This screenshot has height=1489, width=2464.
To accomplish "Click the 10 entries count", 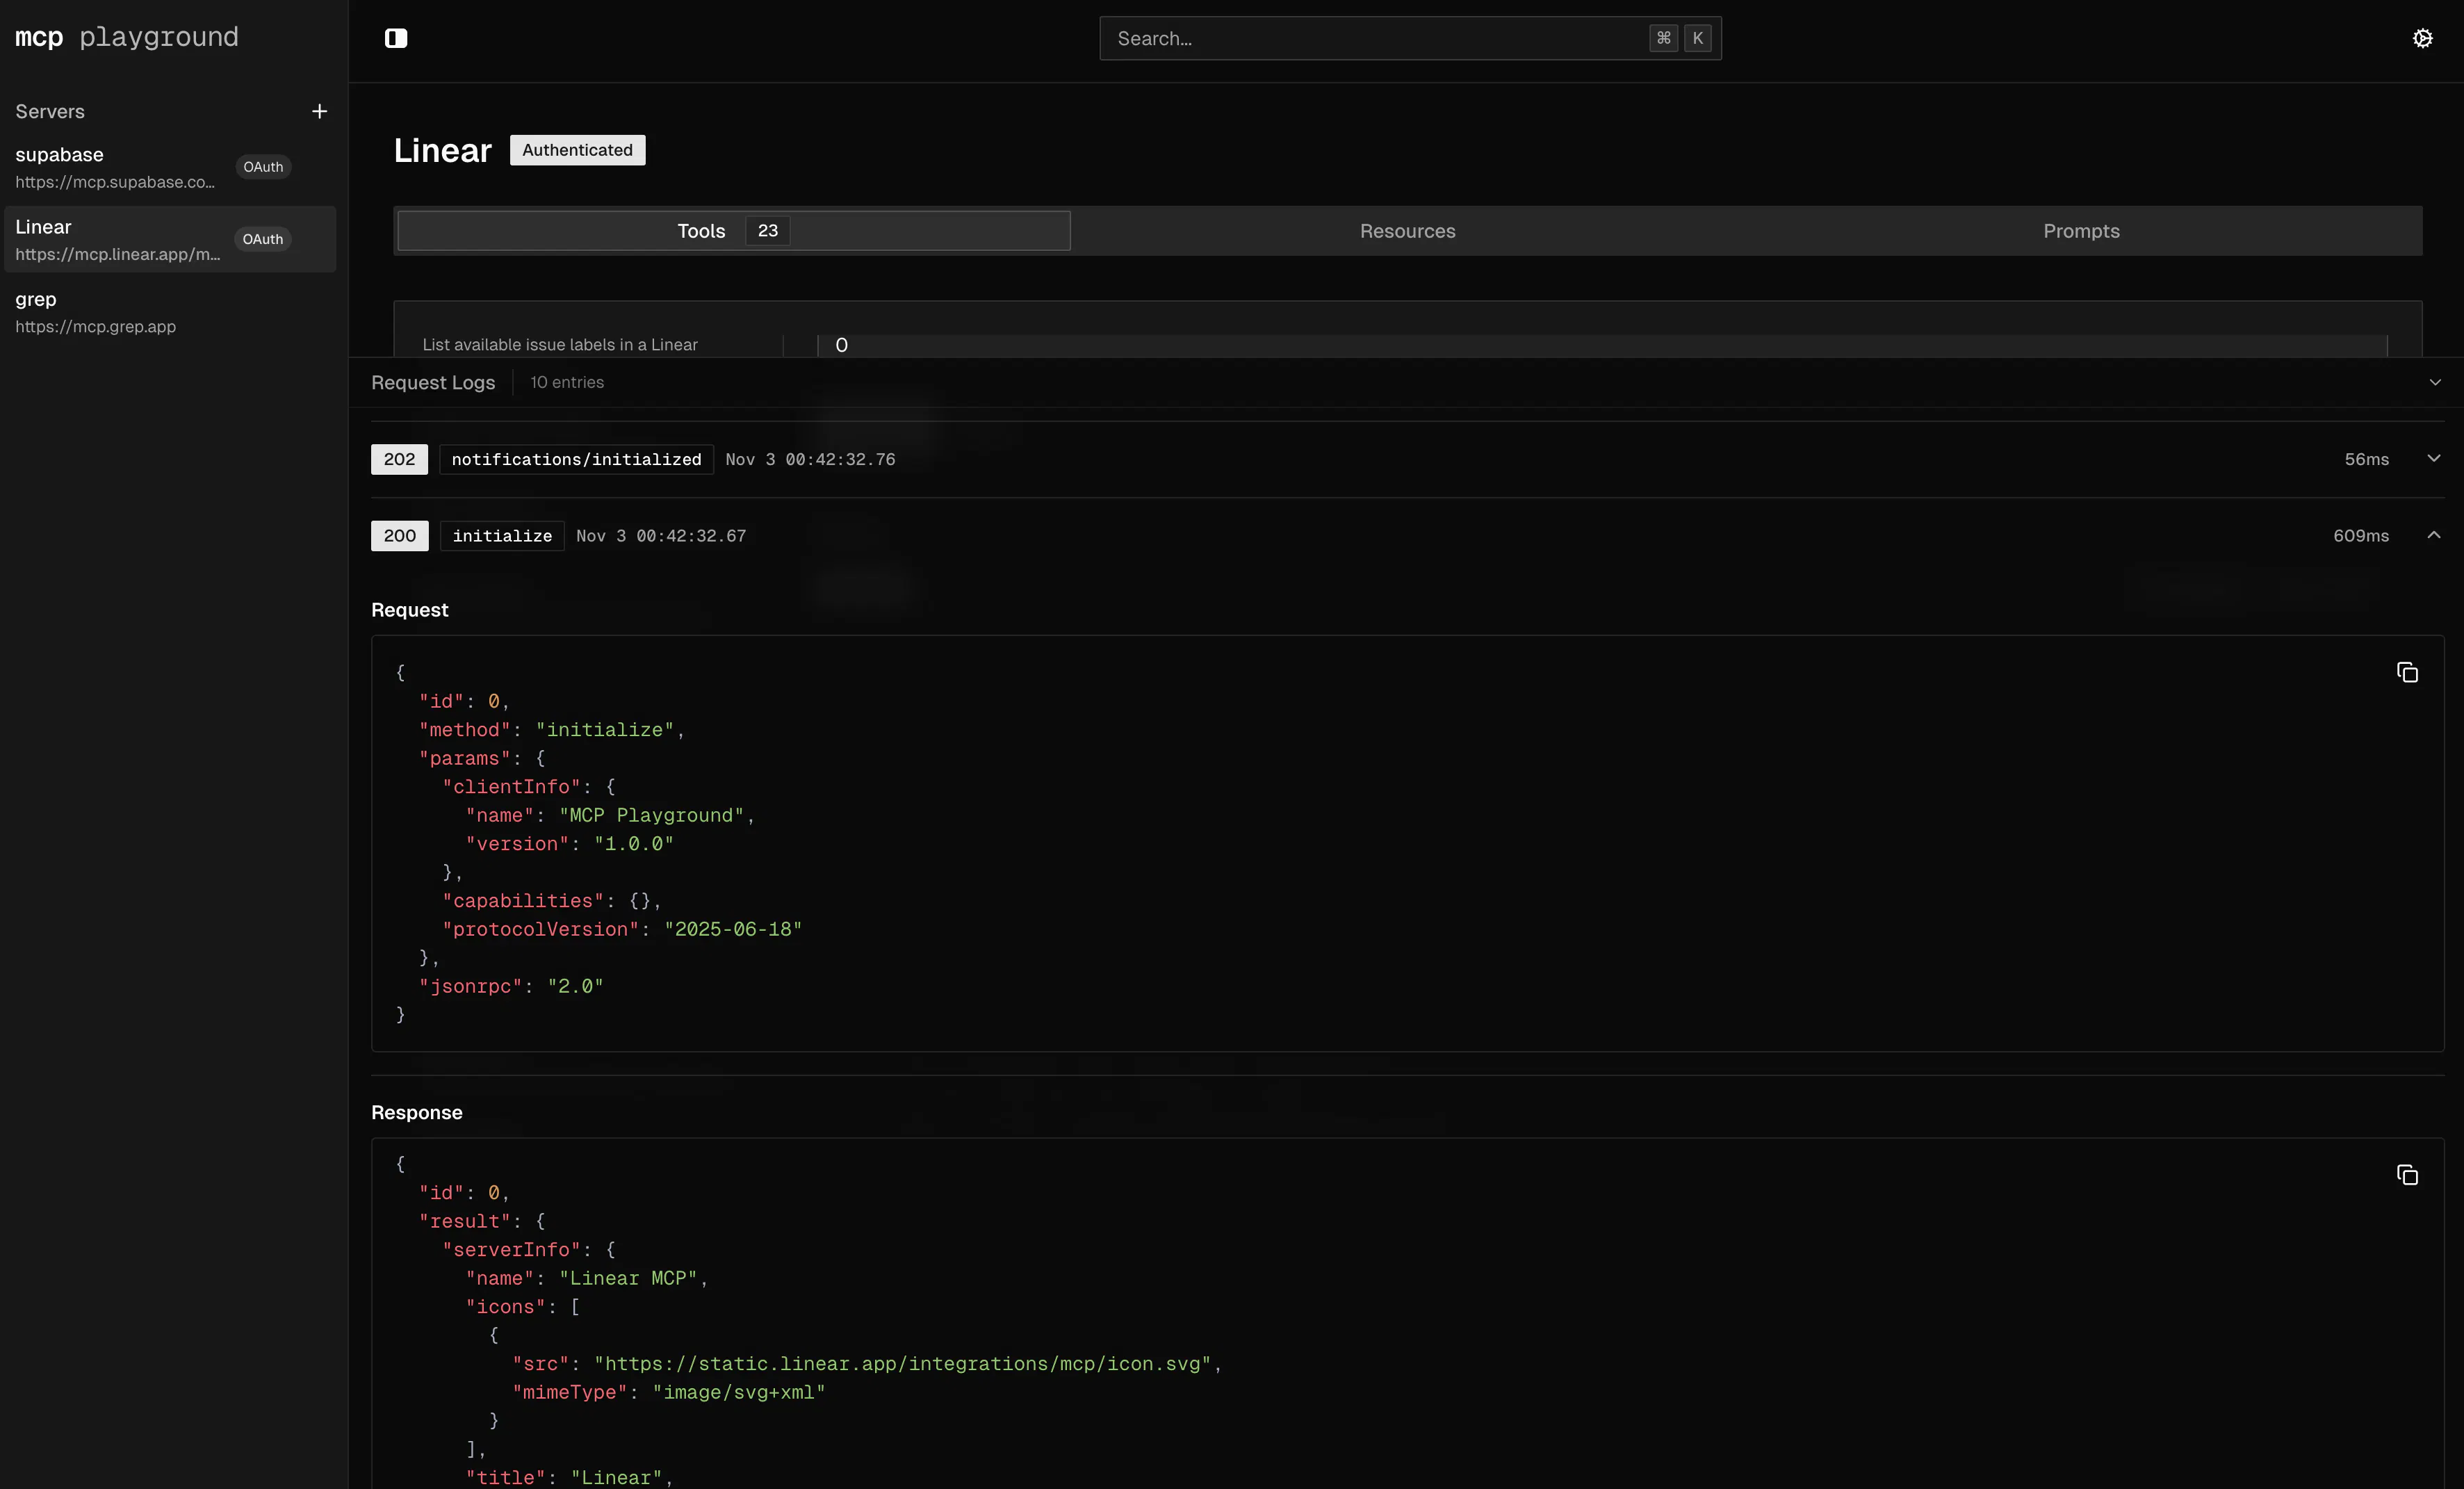I will point(567,382).
